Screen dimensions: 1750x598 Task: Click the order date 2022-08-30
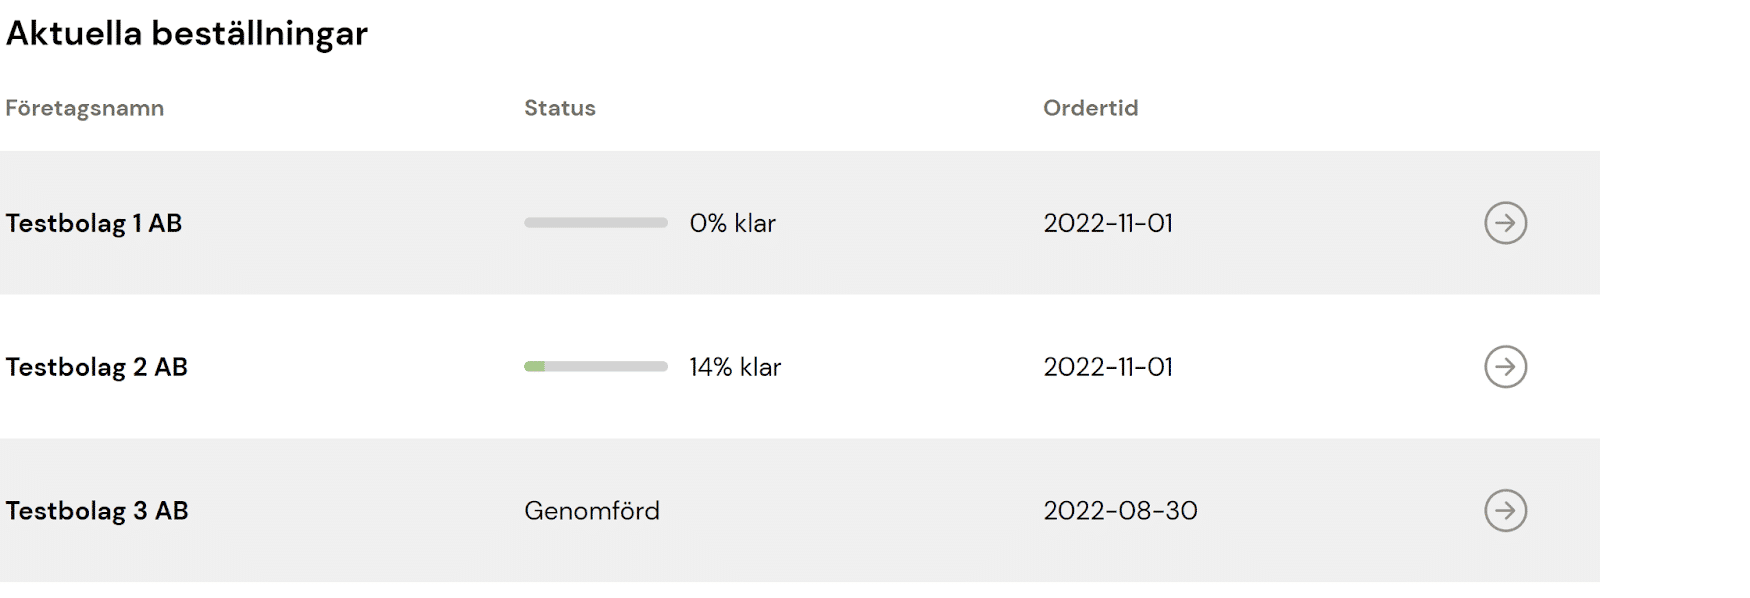(x=1120, y=511)
